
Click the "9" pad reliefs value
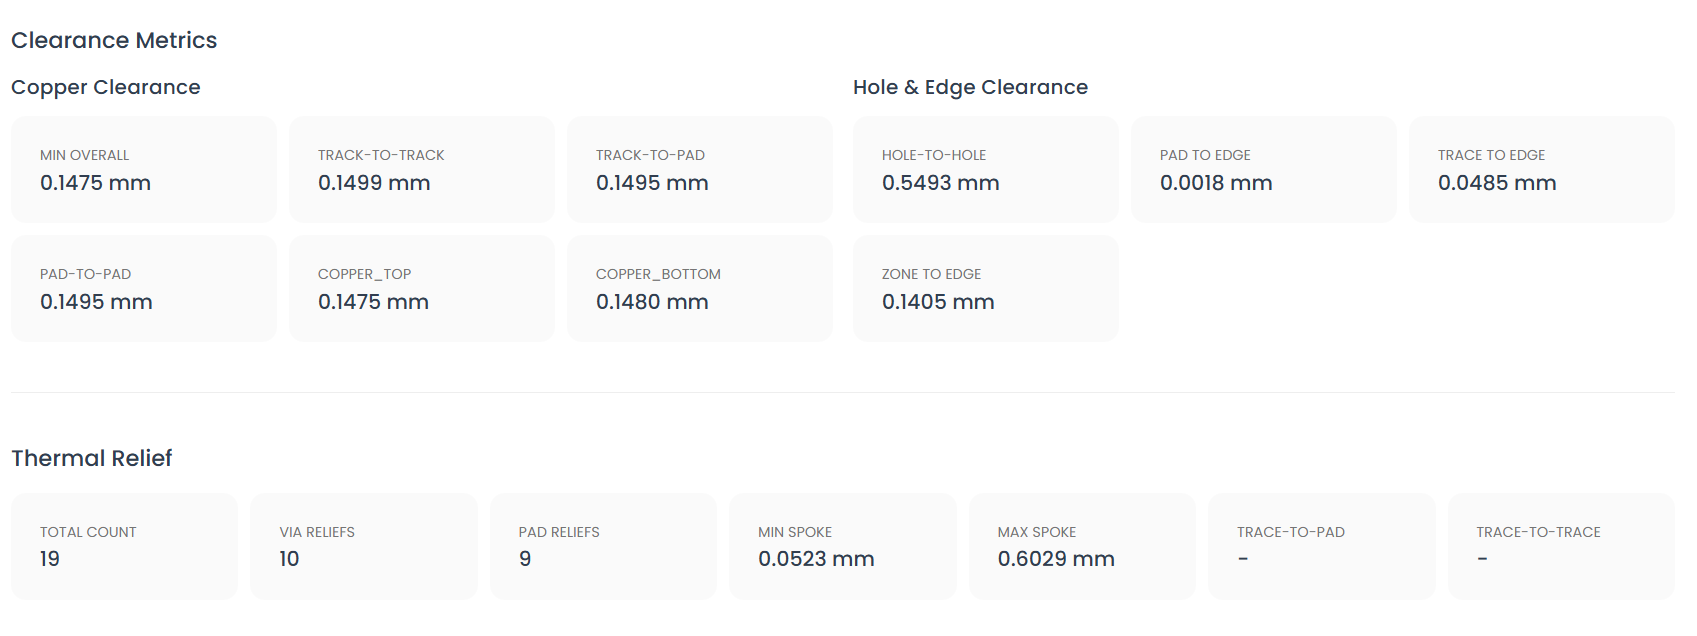[525, 559]
